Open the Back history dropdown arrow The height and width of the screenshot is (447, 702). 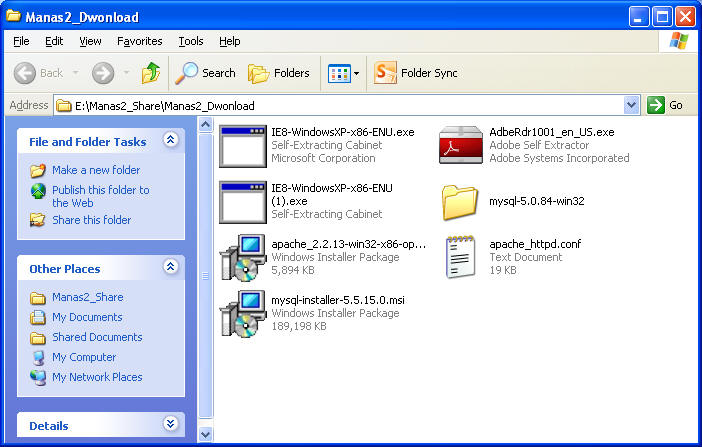(76, 73)
